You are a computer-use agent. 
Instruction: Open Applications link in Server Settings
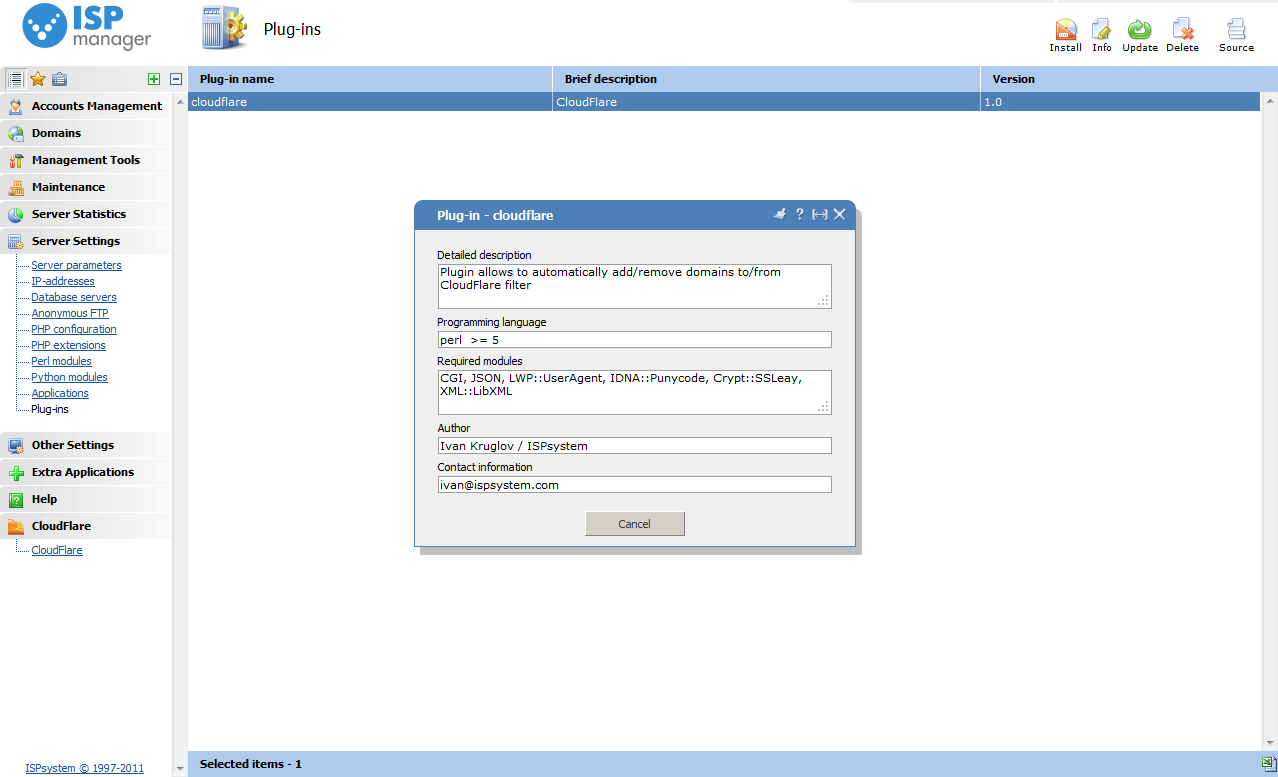coord(60,393)
